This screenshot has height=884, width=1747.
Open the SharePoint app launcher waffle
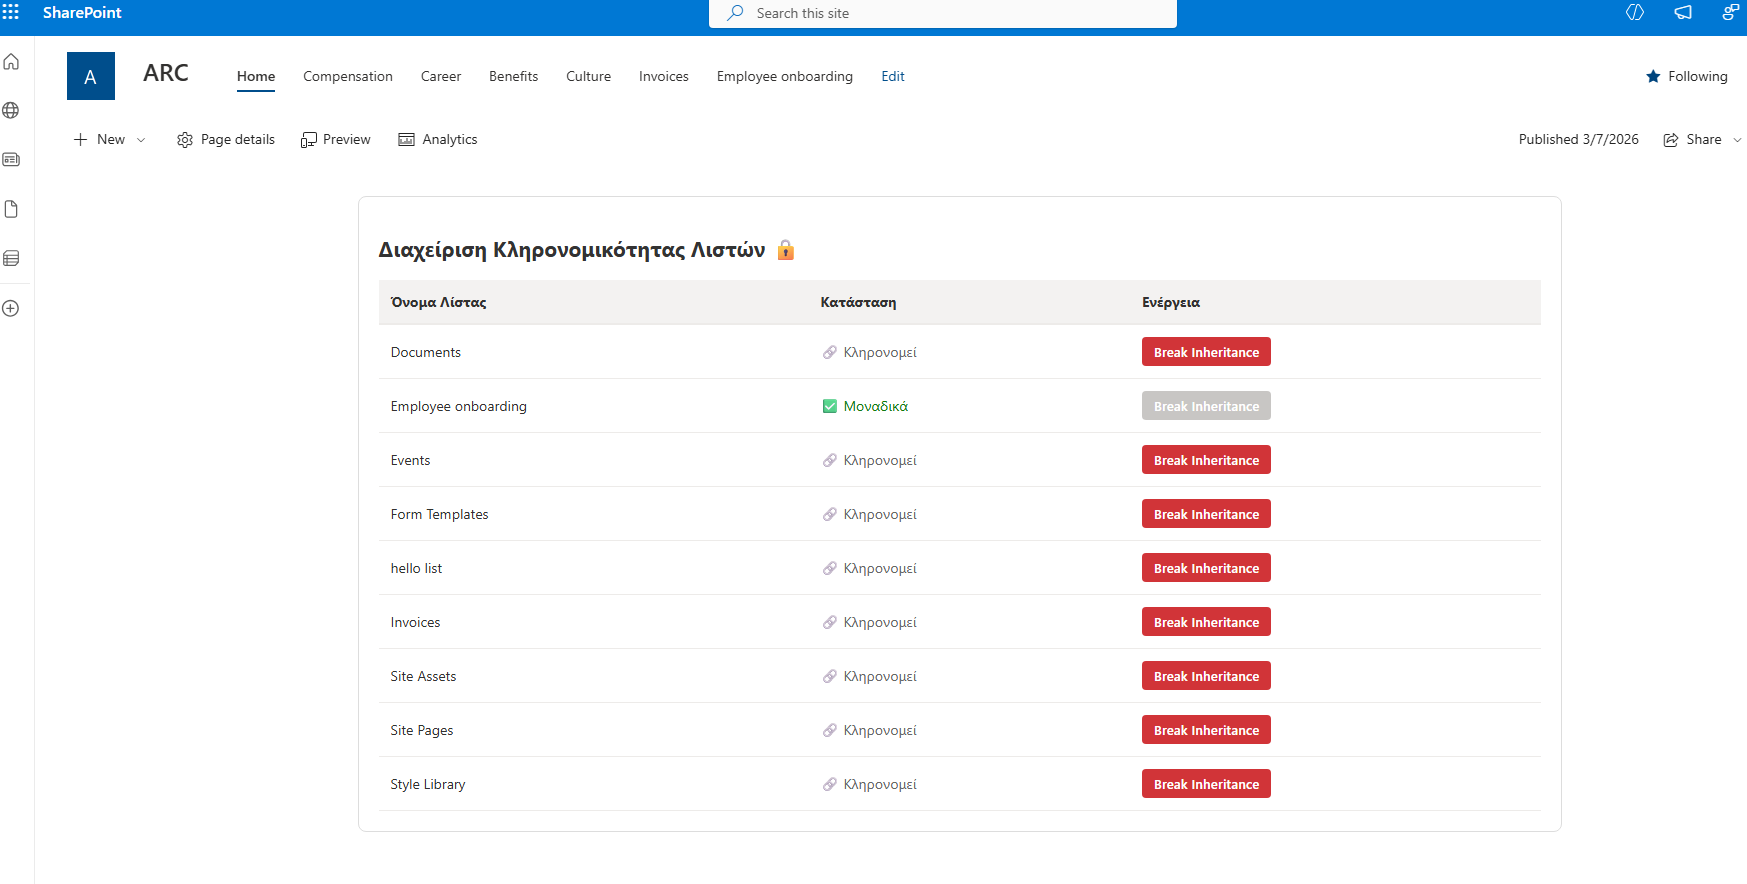click(11, 12)
